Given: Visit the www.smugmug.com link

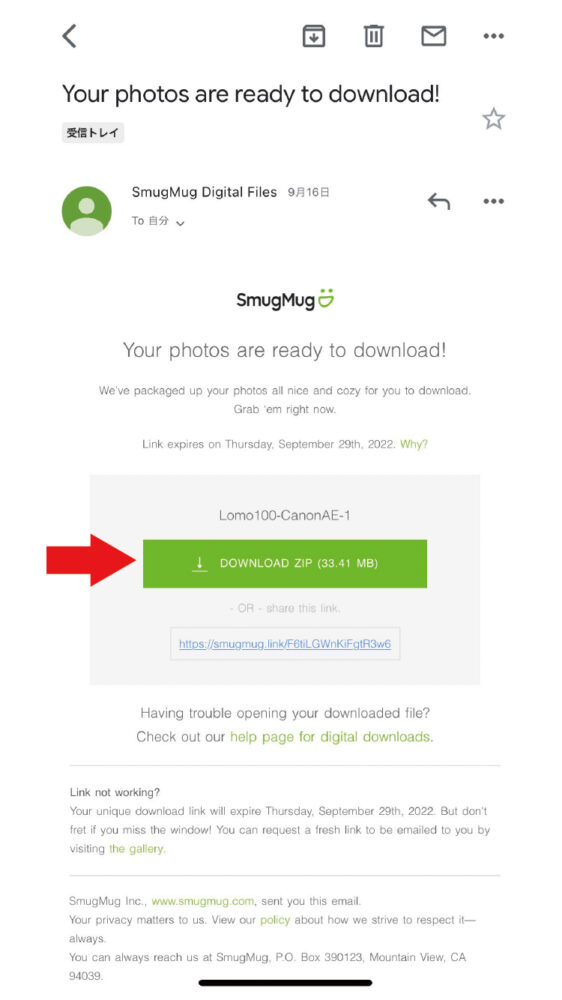Looking at the screenshot, I should tap(203, 901).
